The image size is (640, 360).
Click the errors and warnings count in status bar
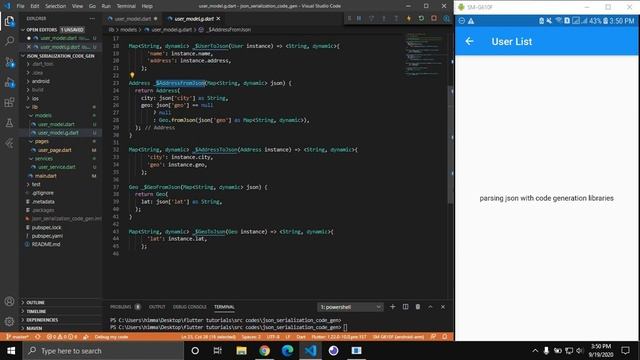62,337
